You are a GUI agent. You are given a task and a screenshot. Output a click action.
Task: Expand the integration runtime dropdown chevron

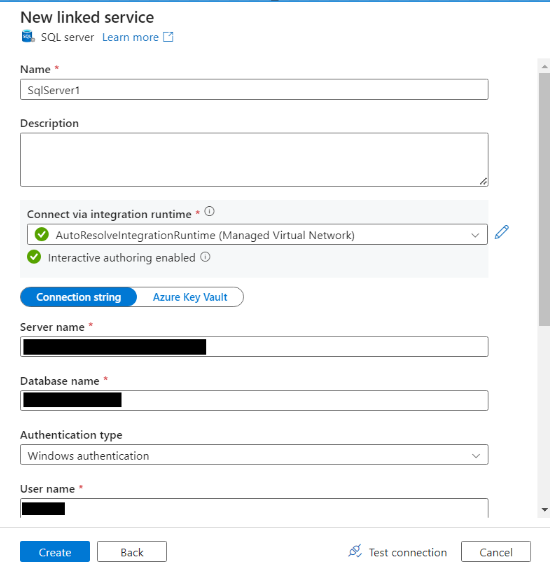point(475,235)
